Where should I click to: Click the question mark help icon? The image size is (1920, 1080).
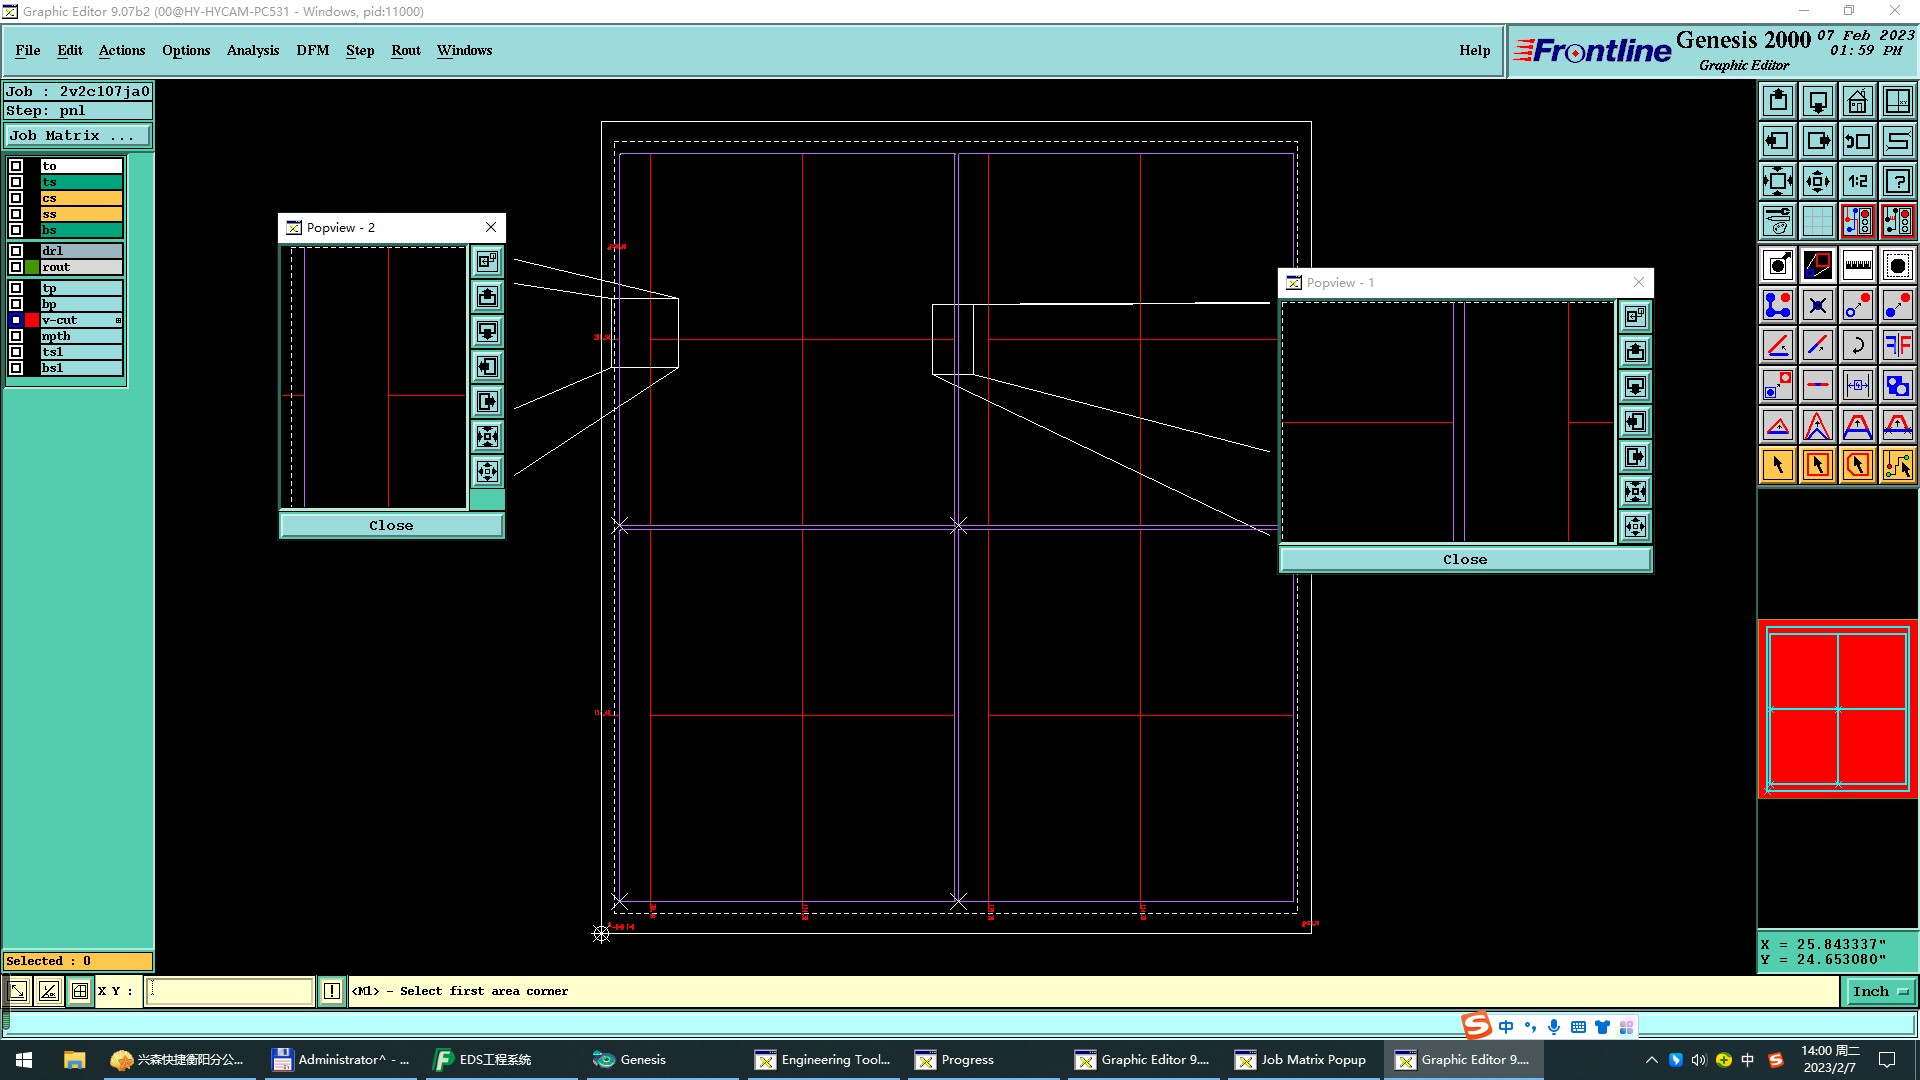(x=1897, y=181)
